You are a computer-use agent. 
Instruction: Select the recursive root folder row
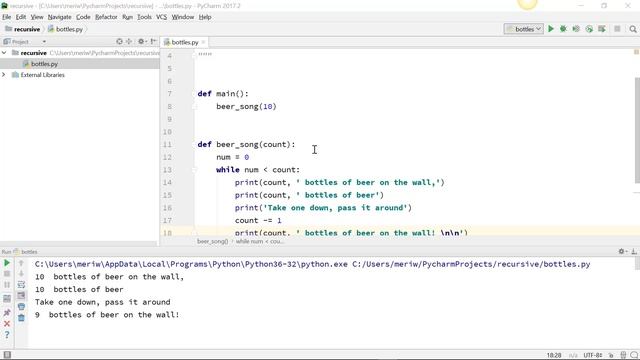pyautogui.click(x=80, y=53)
